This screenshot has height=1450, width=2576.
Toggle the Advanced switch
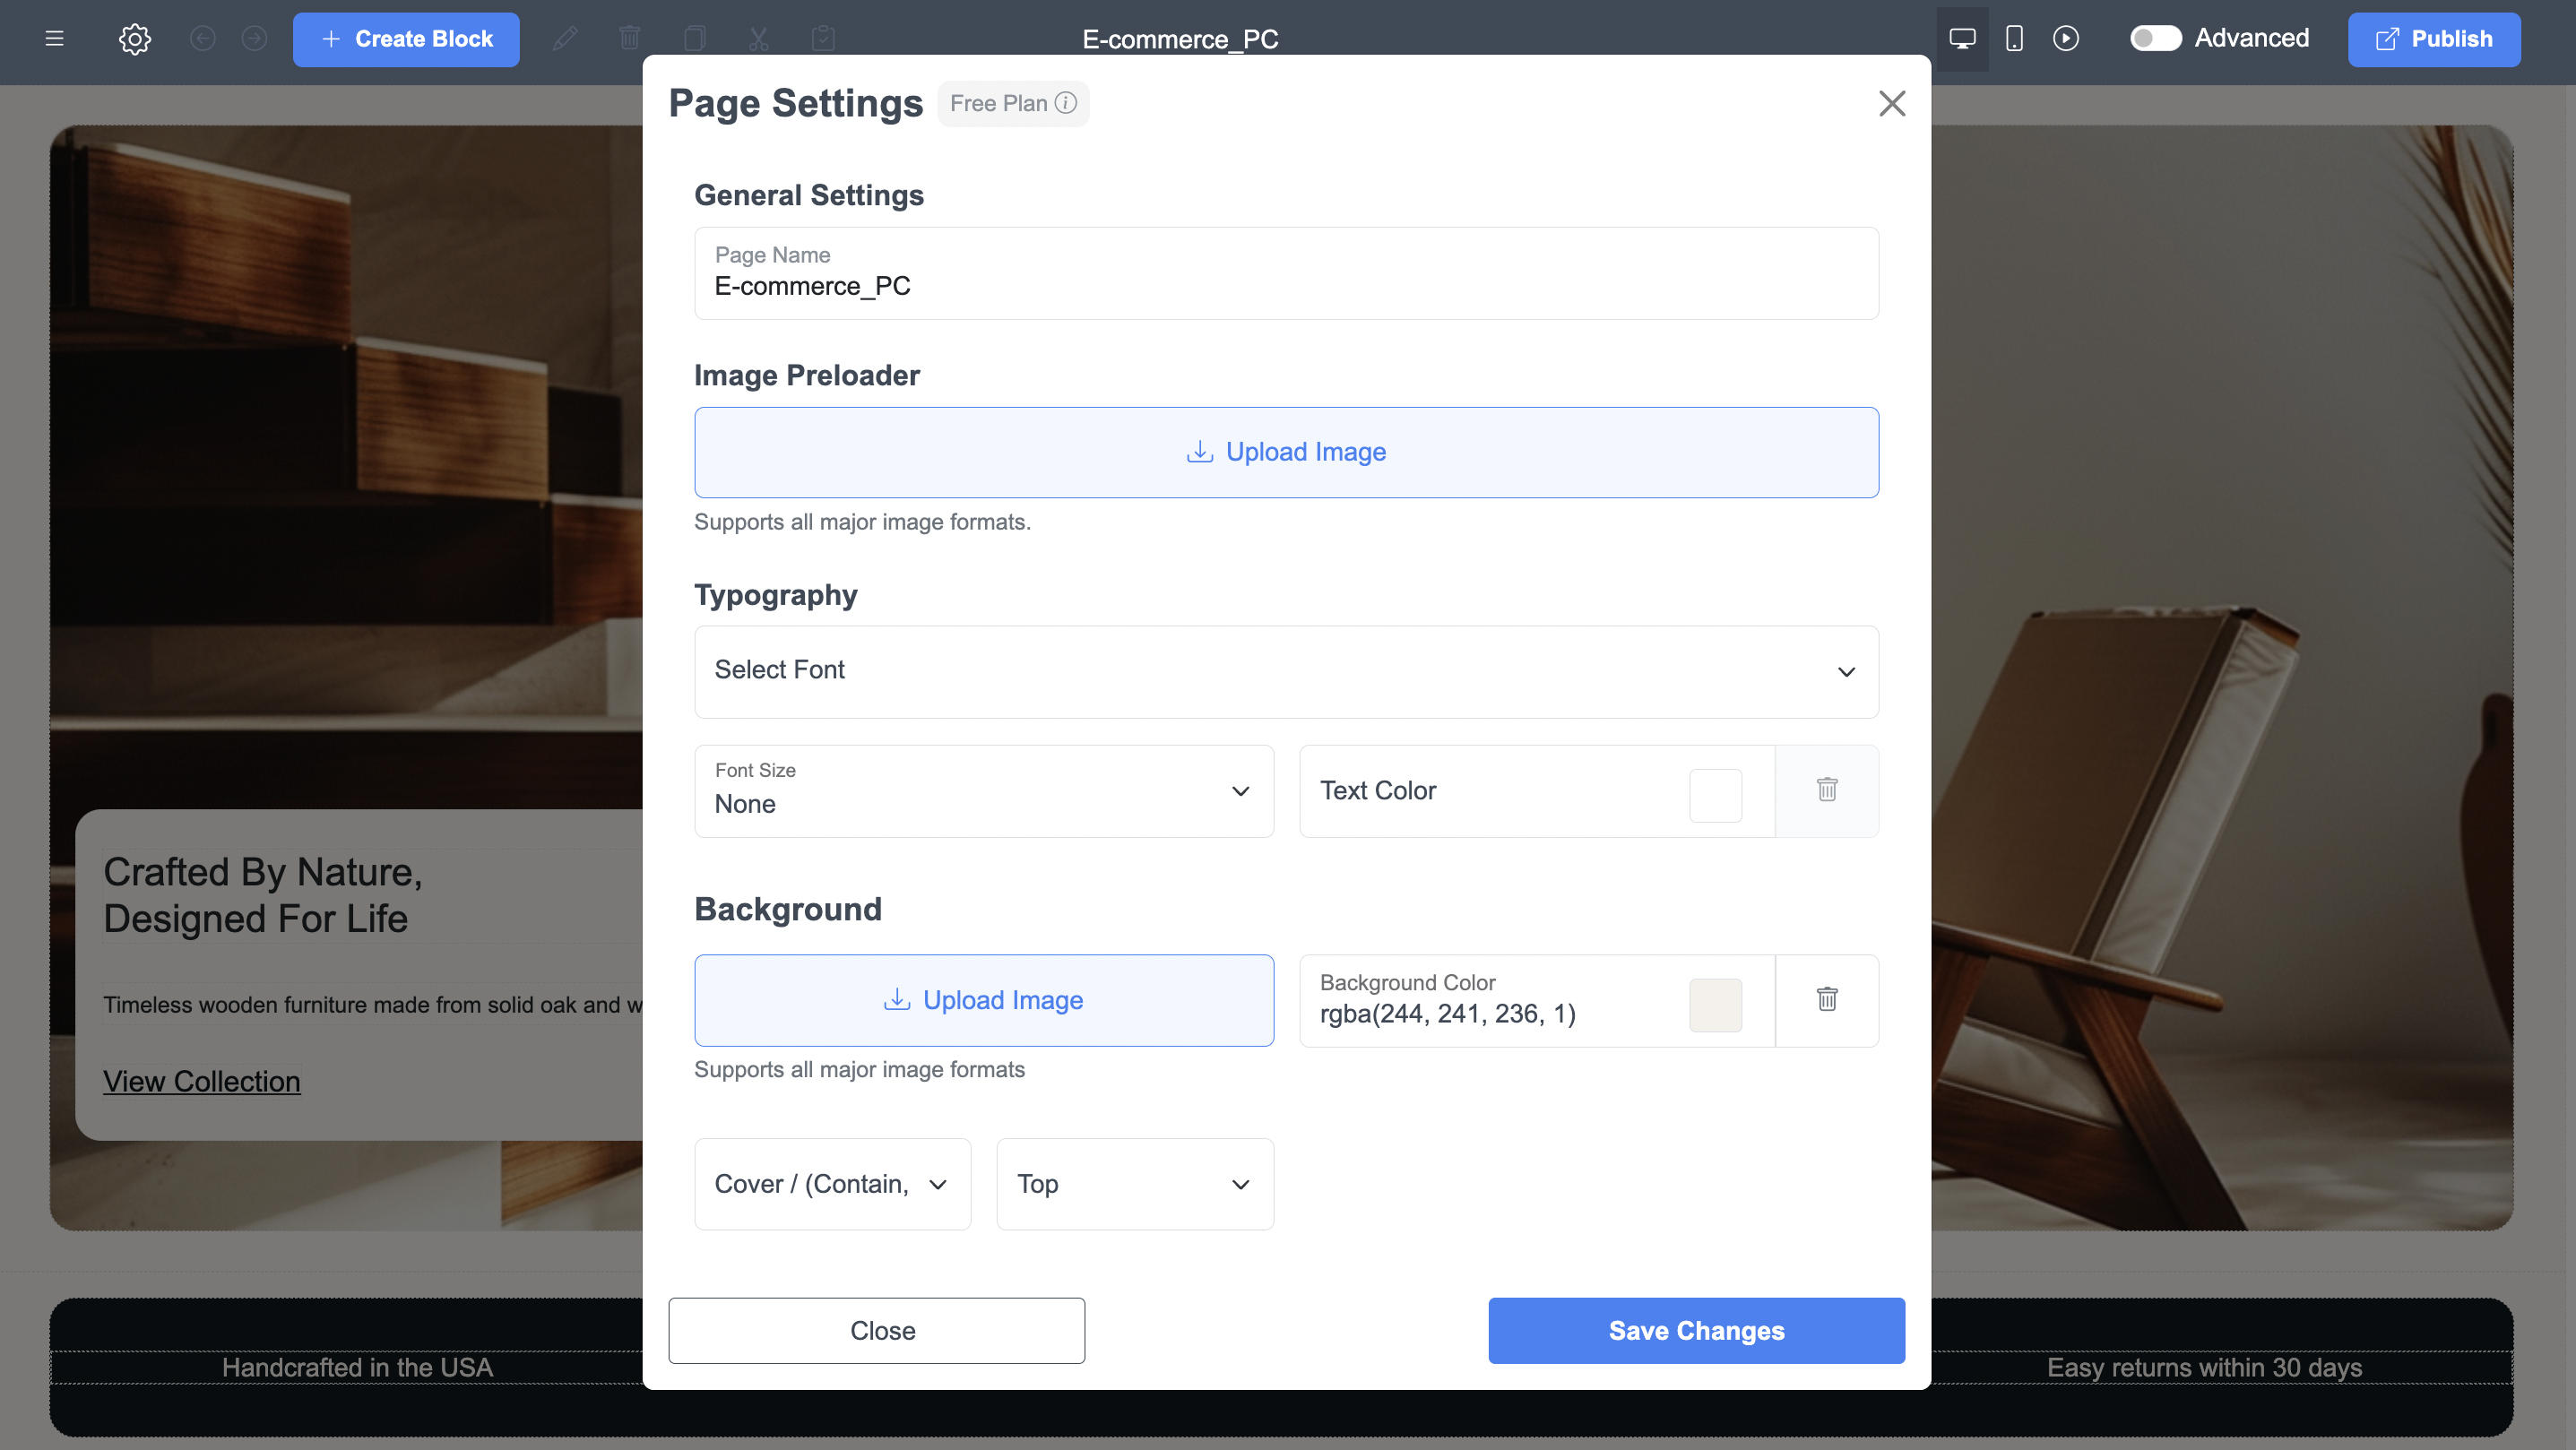click(2155, 39)
